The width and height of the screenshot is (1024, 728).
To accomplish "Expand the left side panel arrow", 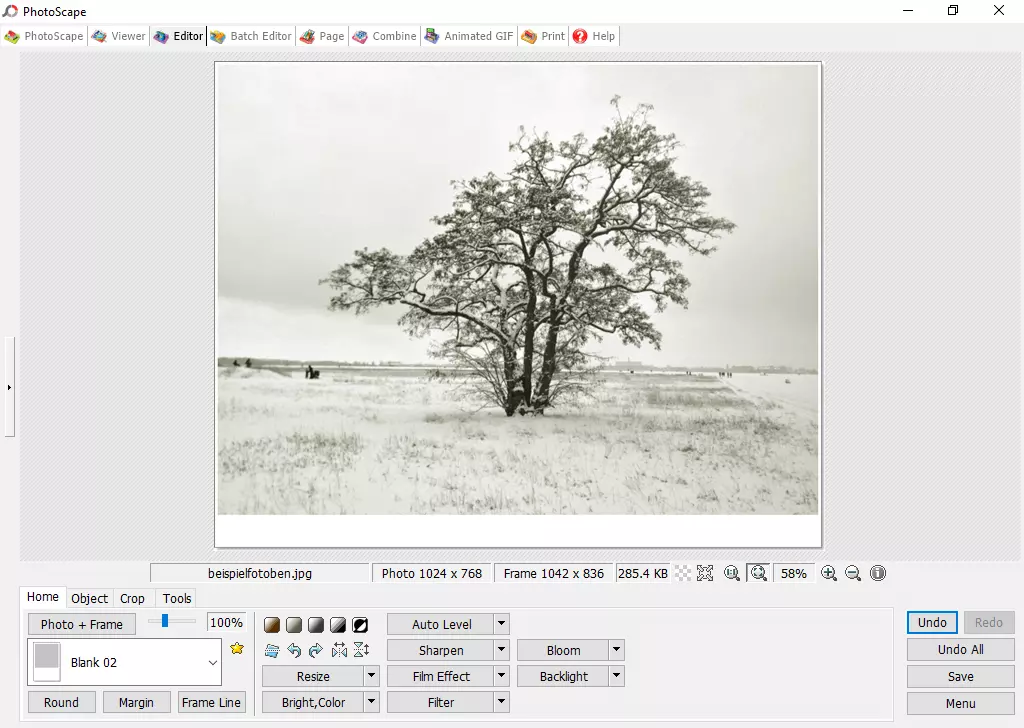I will [x=9, y=387].
